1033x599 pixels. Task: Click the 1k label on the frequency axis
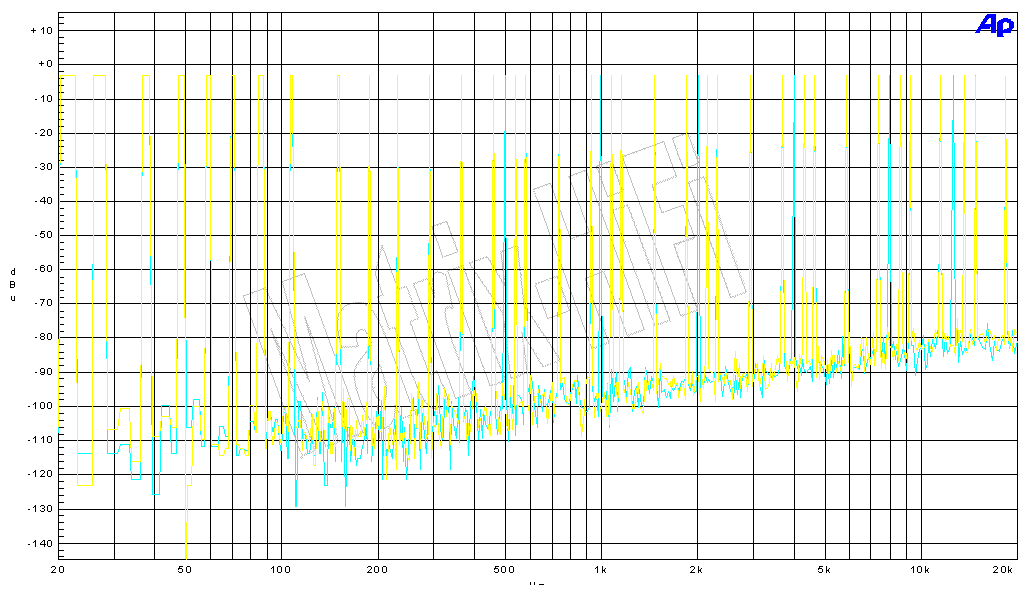(x=600, y=570)
